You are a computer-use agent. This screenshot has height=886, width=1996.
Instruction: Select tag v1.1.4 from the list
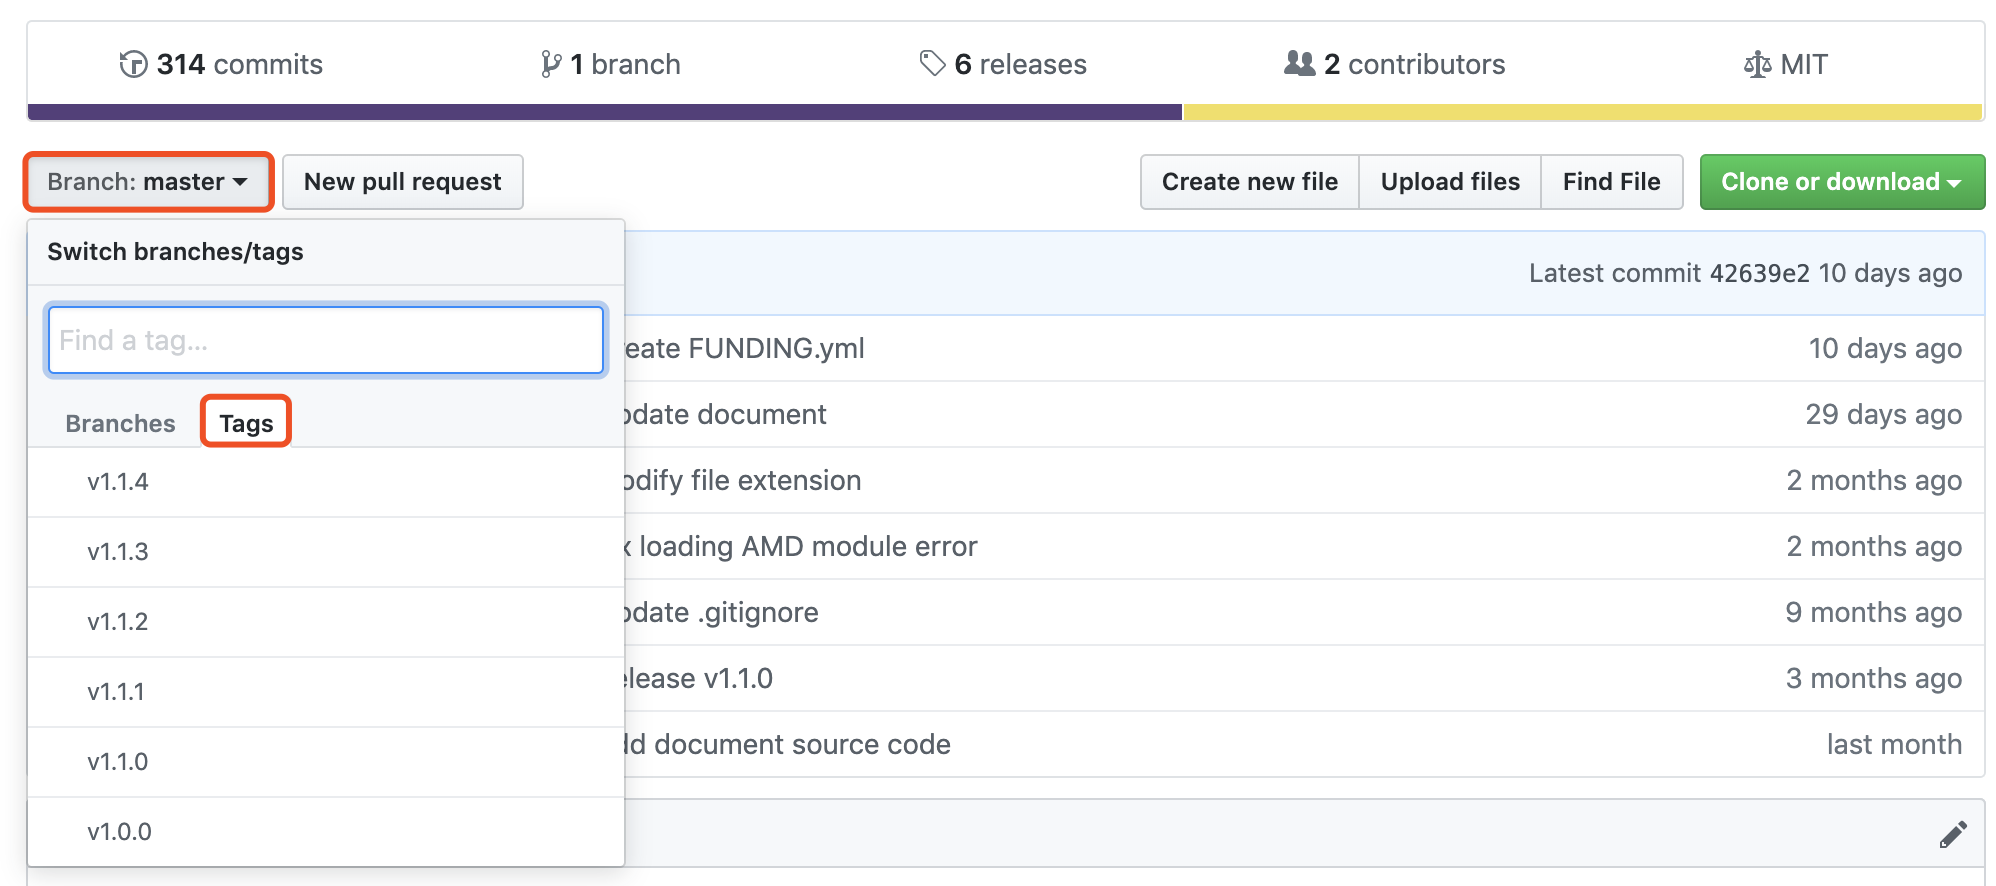[118, 482]
